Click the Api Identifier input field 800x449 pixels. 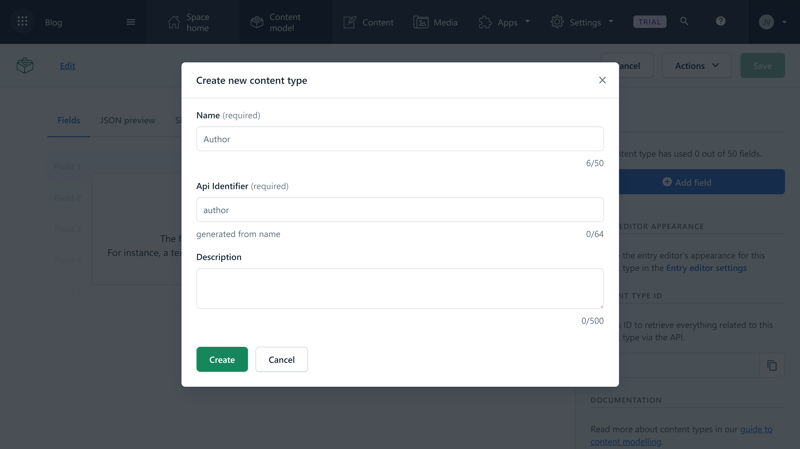[x=400, y=210]
